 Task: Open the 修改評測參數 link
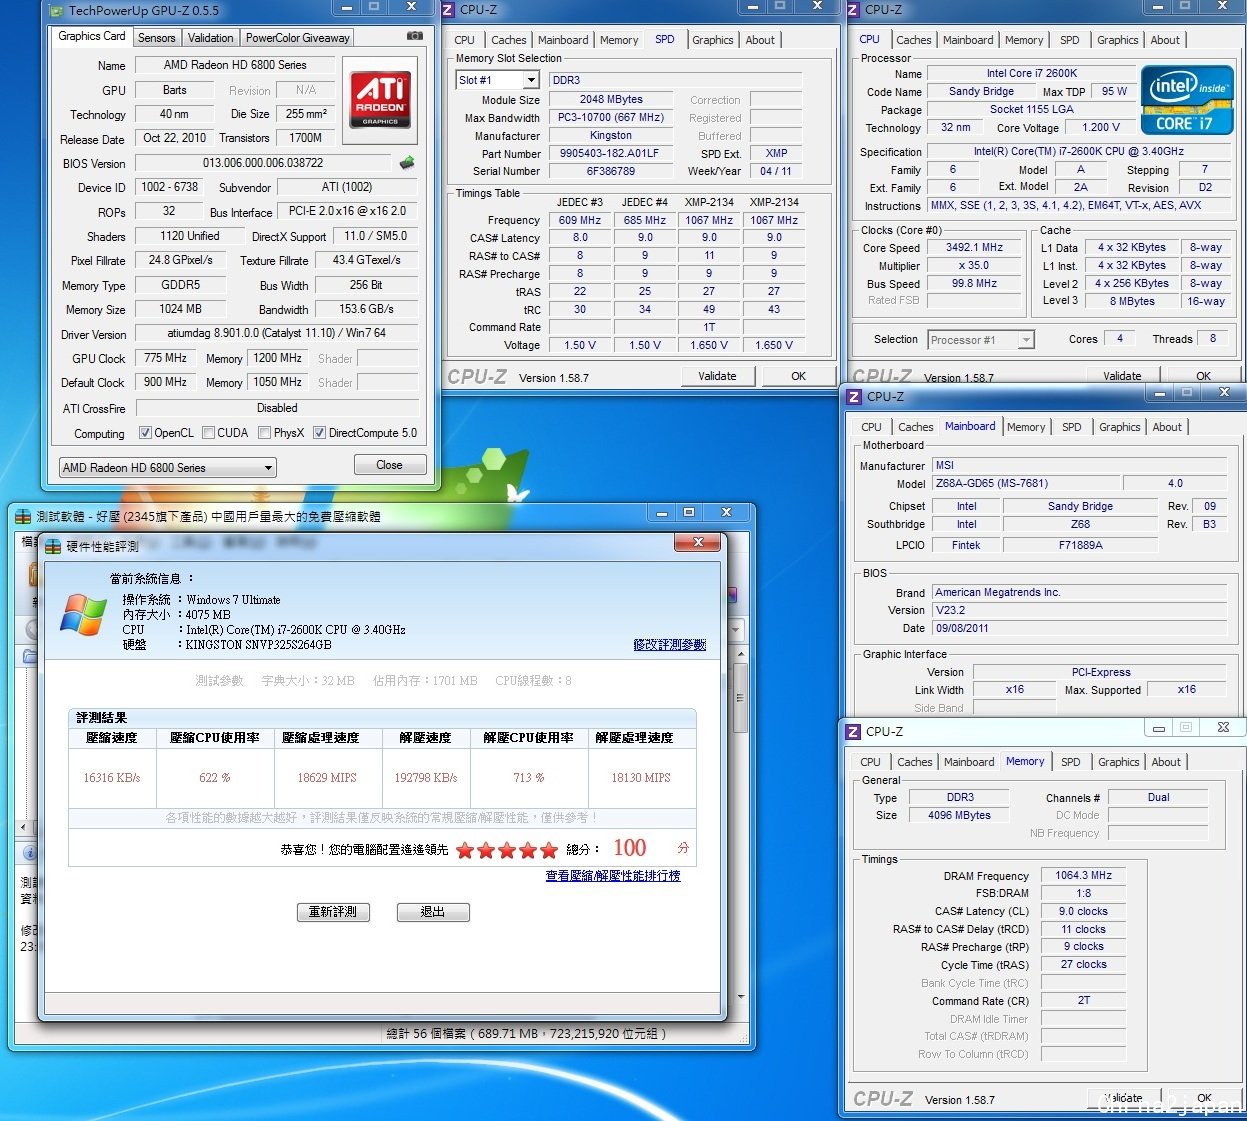(x=670, y=645)
